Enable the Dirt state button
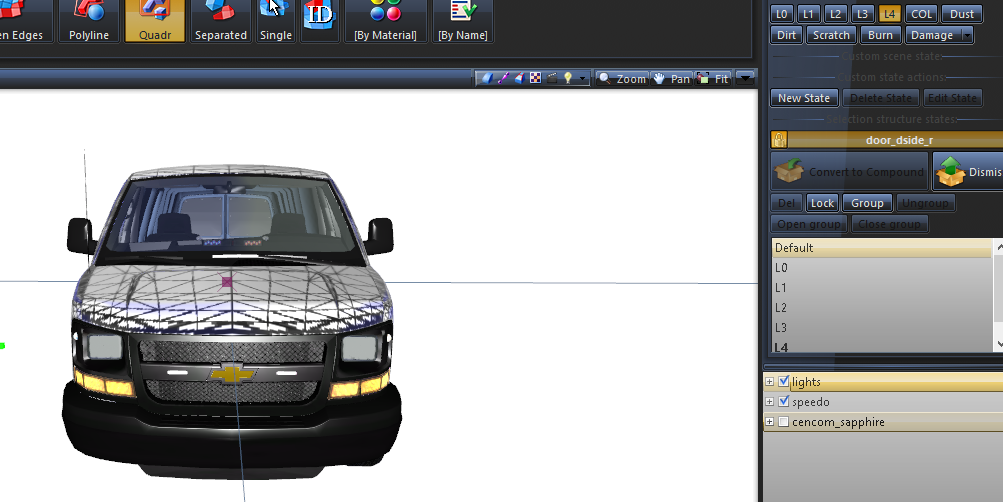The height and width of the screenshot is (502, 1003). tap(786, 35)
